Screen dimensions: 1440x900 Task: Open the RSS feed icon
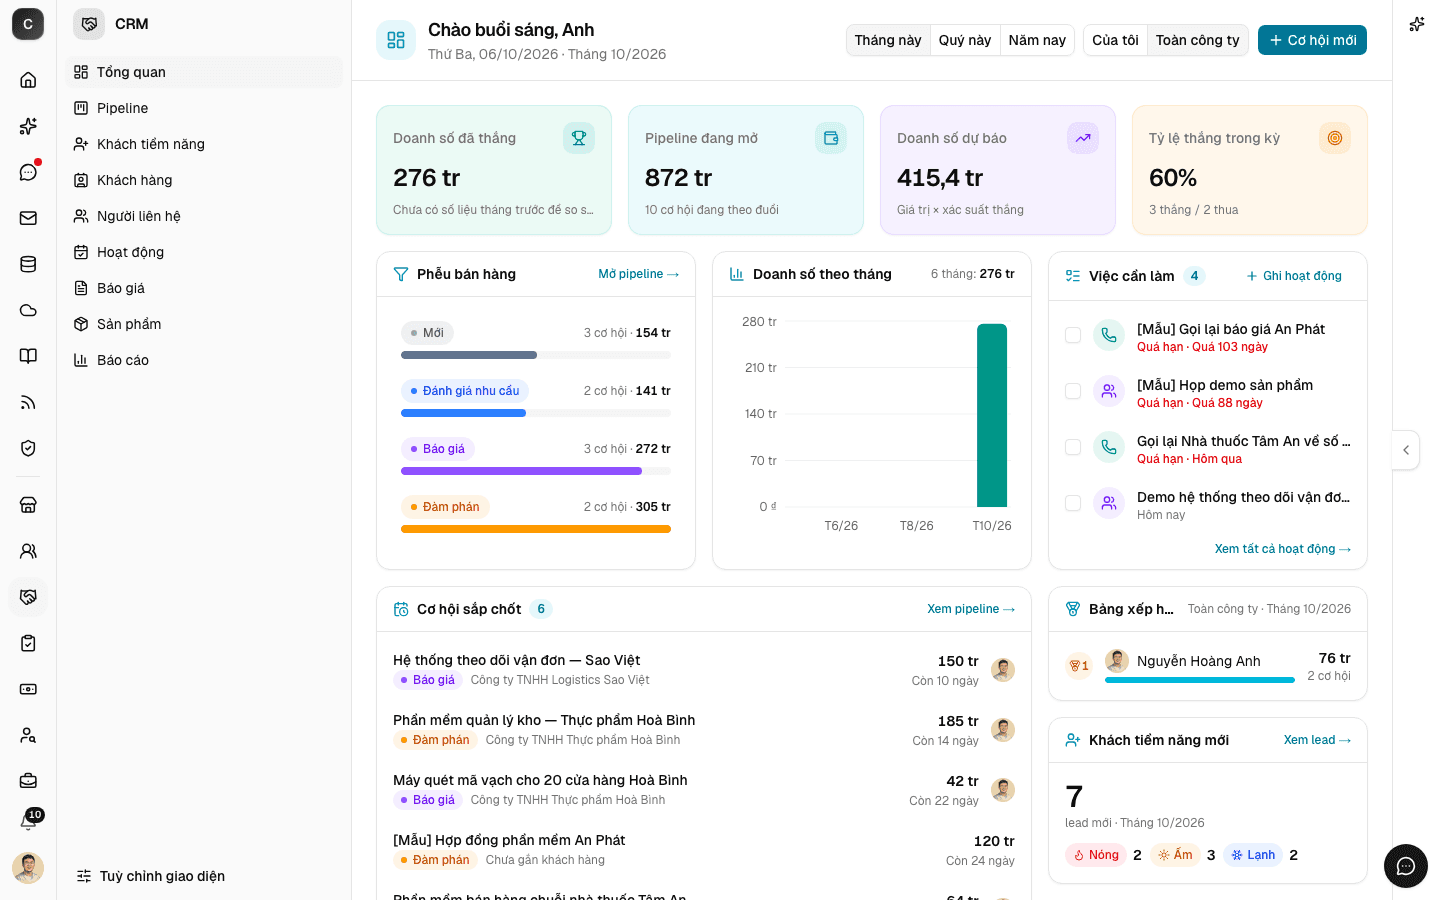28,402
